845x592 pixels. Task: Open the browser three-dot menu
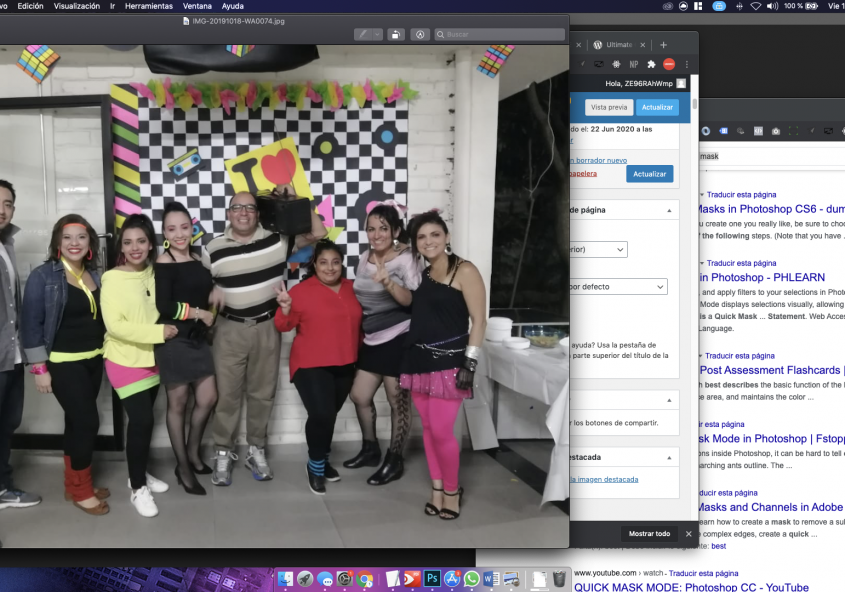(x=687, y=65)
